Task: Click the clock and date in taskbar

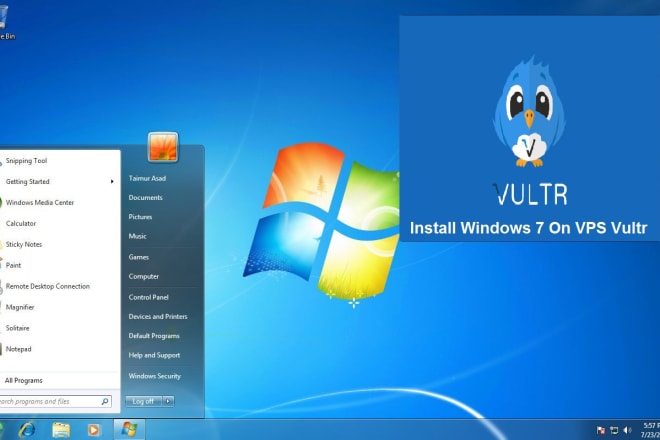Action: tap(650, 430)
